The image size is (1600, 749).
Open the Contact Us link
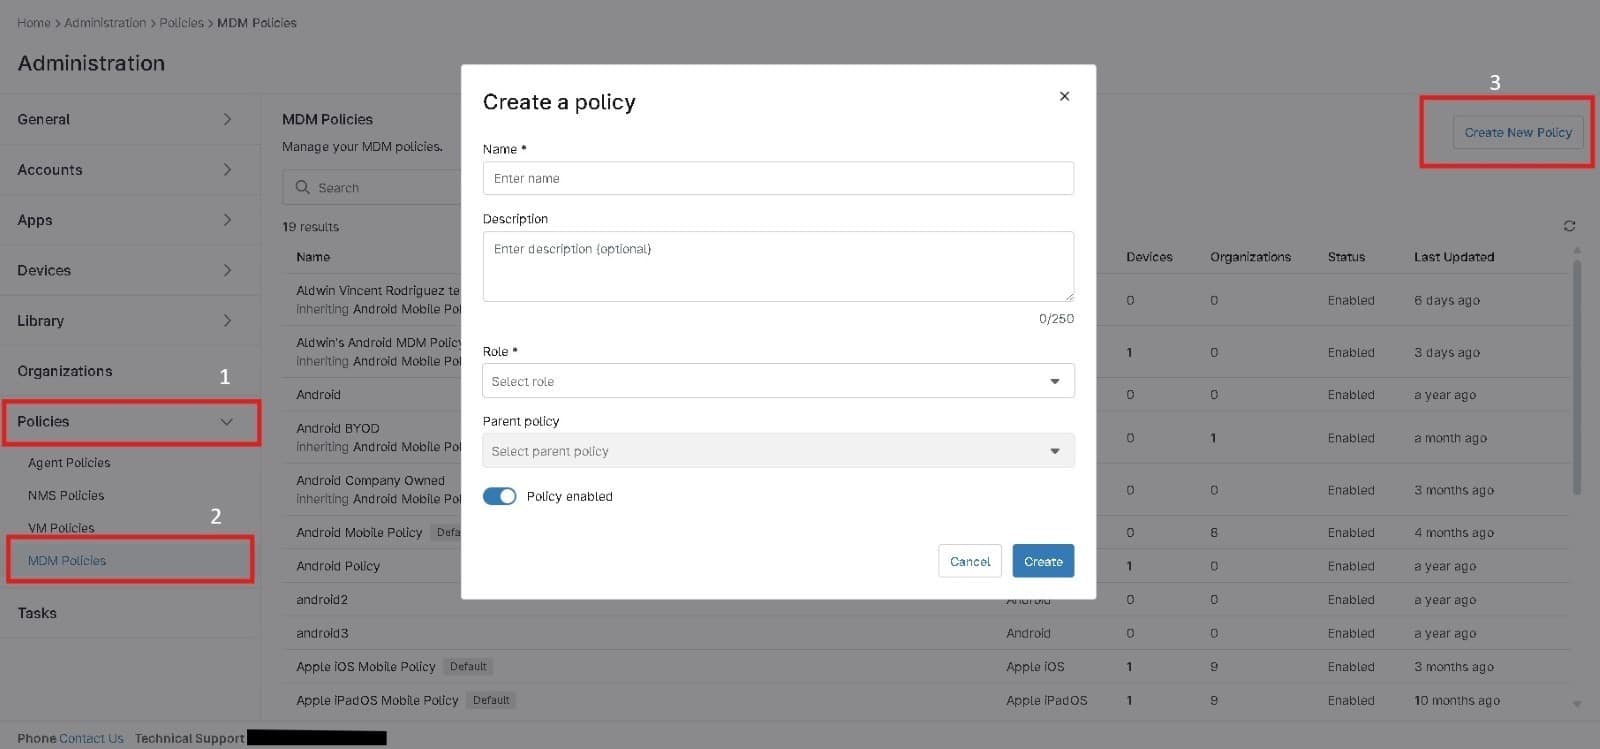click(x=90, y=738)
